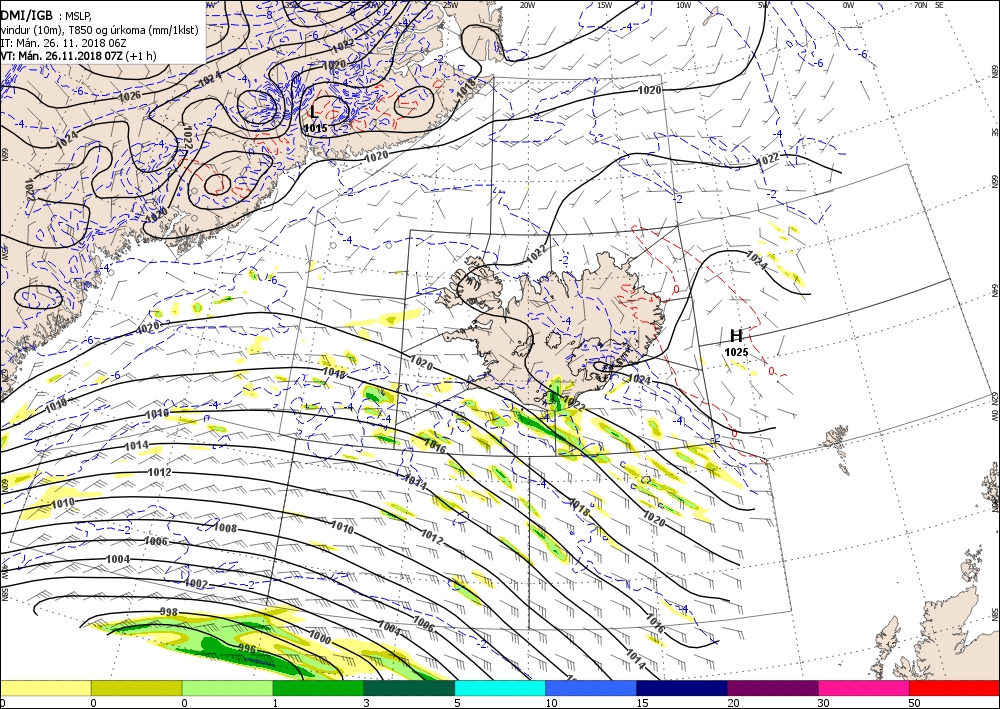
Task: Click the 'DMI/IGB : MSLP,' title text
Action: pyautogui.click(x=46, y=16)
